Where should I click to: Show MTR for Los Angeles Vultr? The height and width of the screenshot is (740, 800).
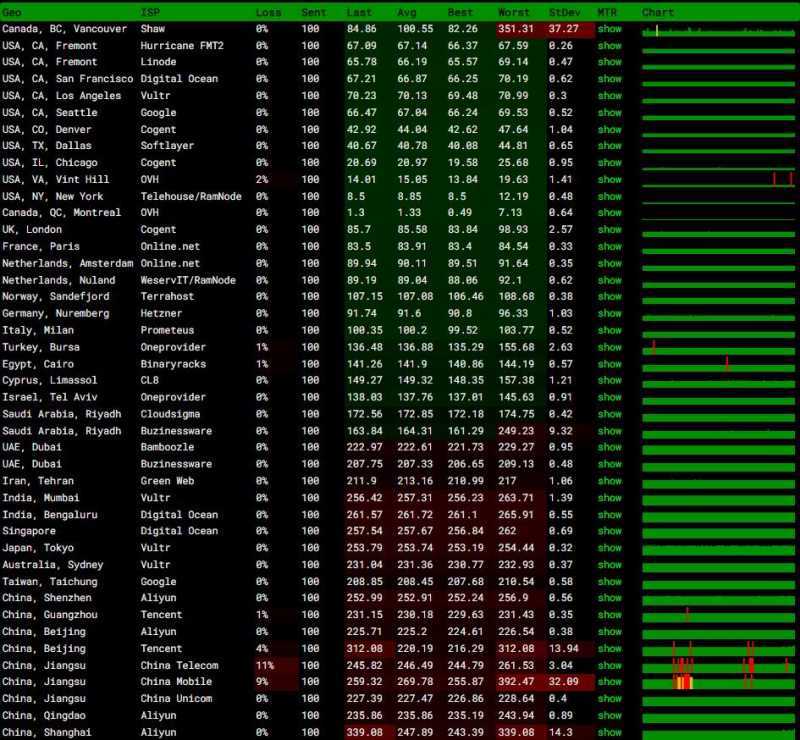tap(610, 96)
